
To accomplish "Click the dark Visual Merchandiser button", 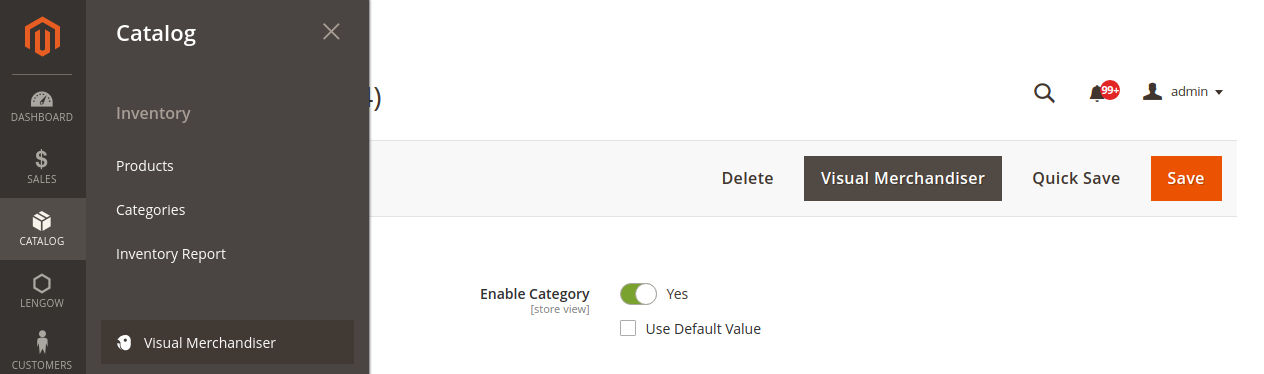I will tap(903, 178).
